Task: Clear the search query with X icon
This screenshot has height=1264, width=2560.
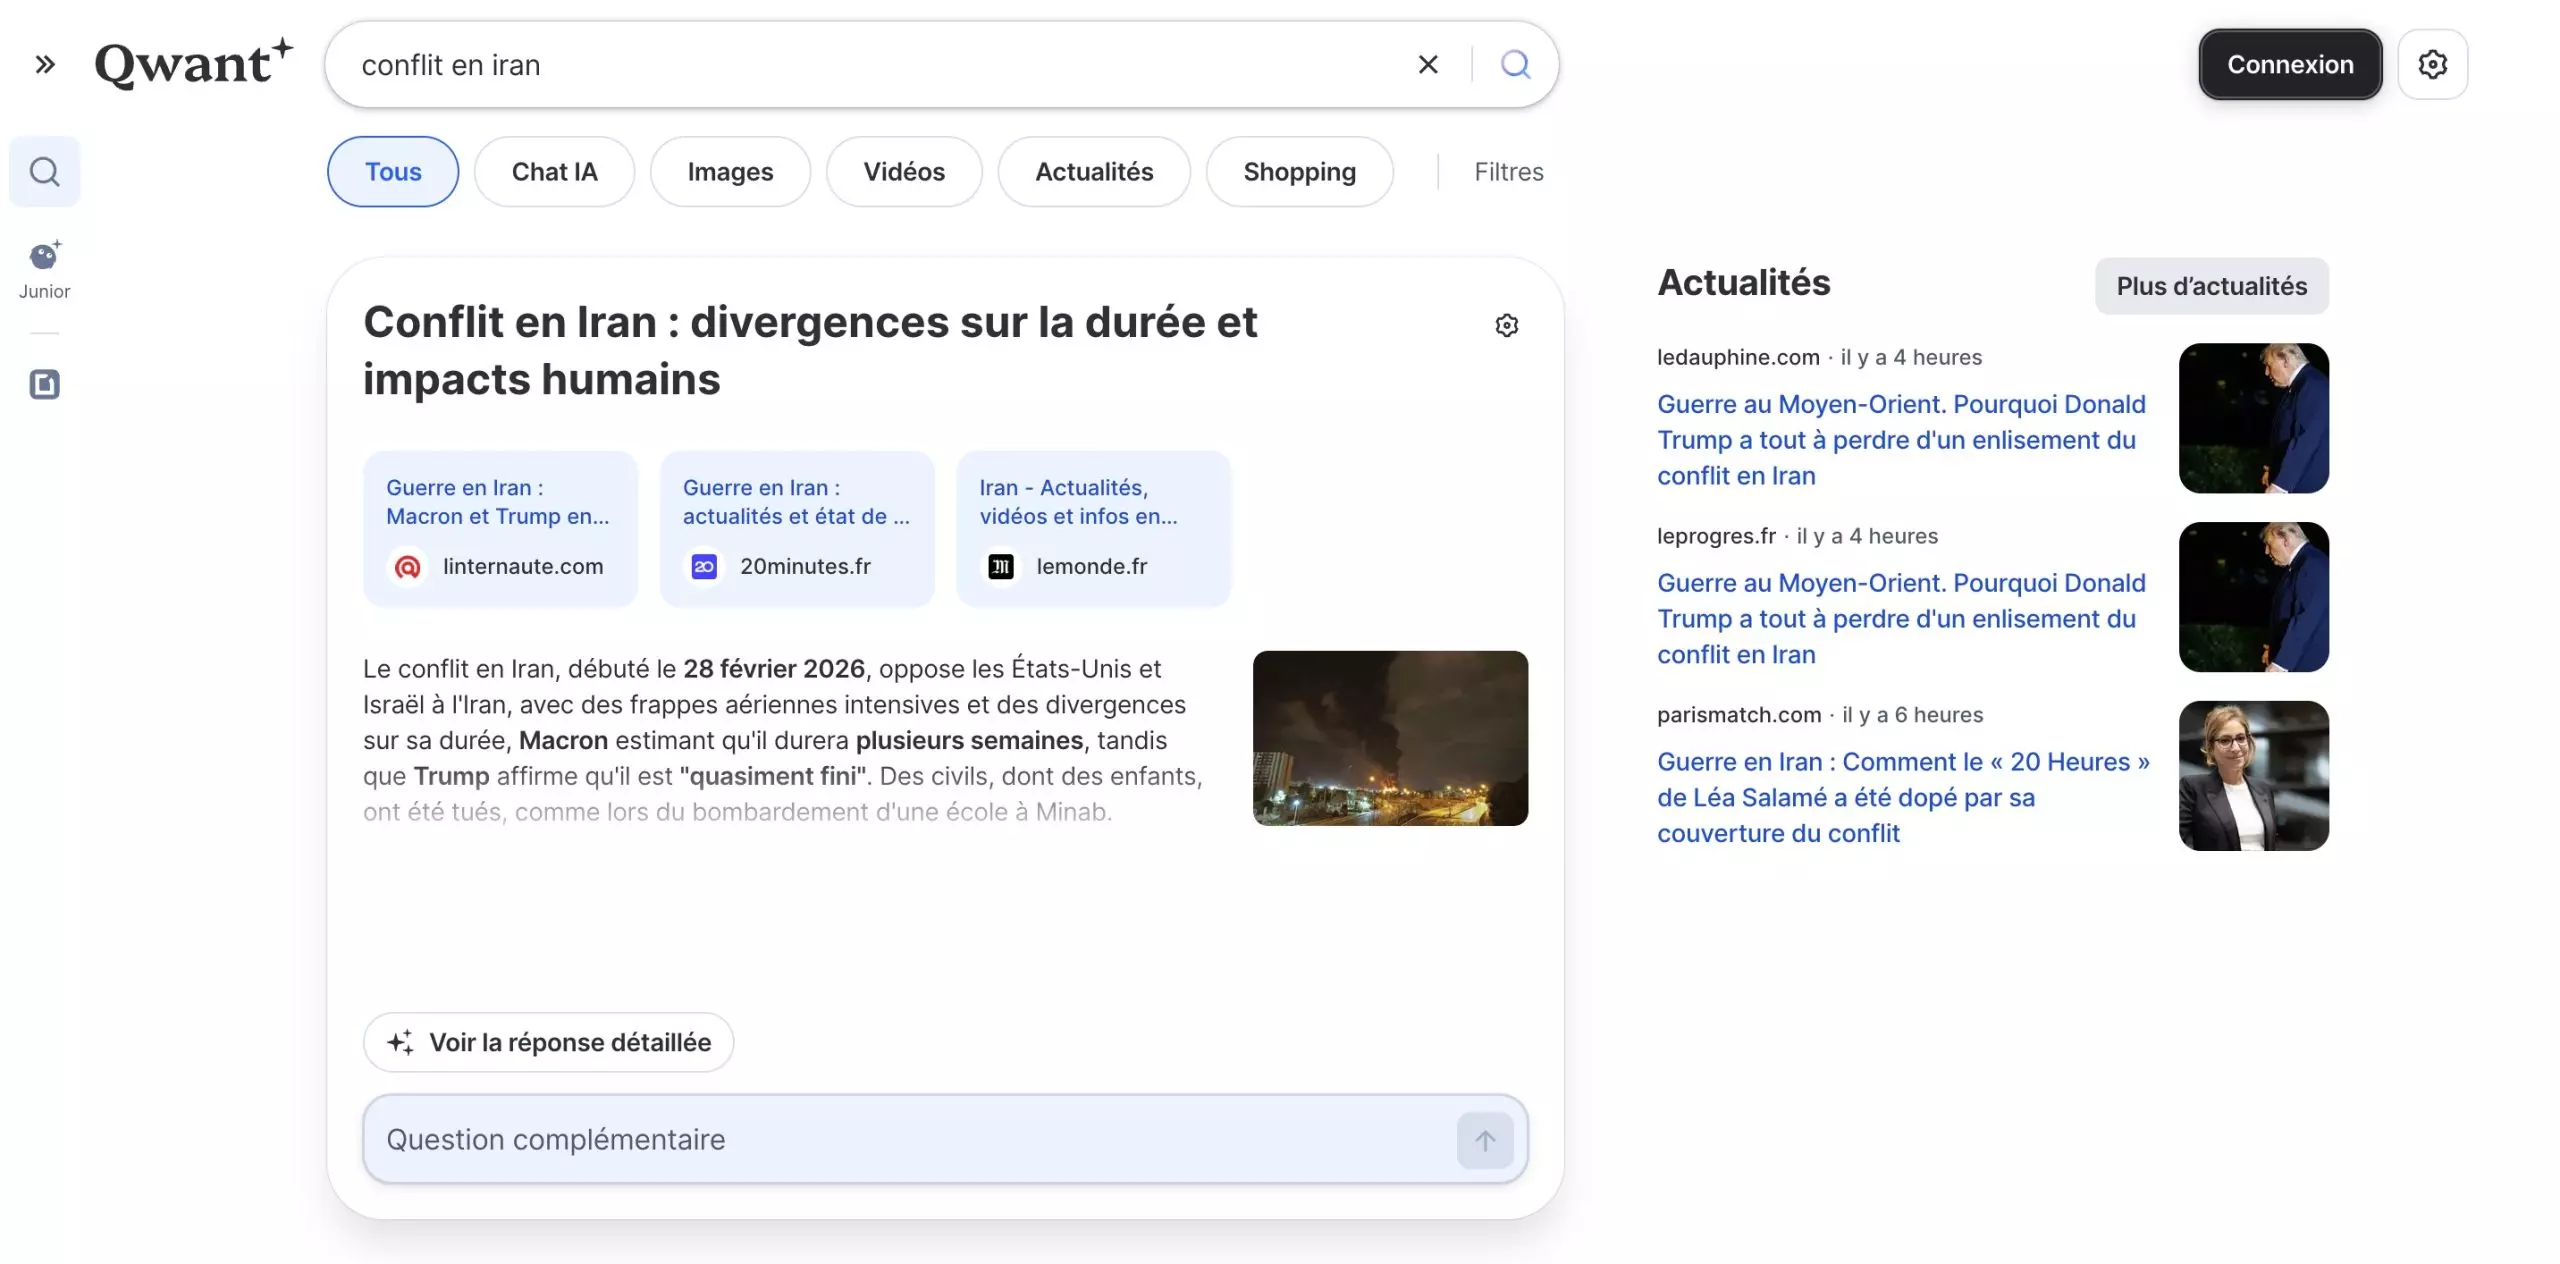Action: coord(1428,65)
